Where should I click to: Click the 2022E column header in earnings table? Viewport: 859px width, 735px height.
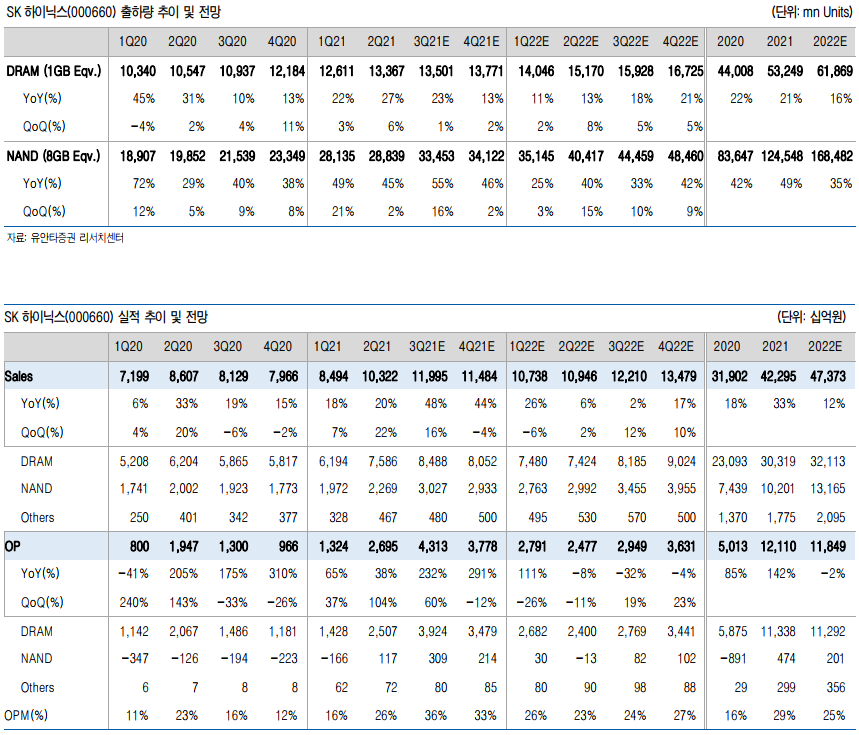pyautogui.click(x=824, y=347)
